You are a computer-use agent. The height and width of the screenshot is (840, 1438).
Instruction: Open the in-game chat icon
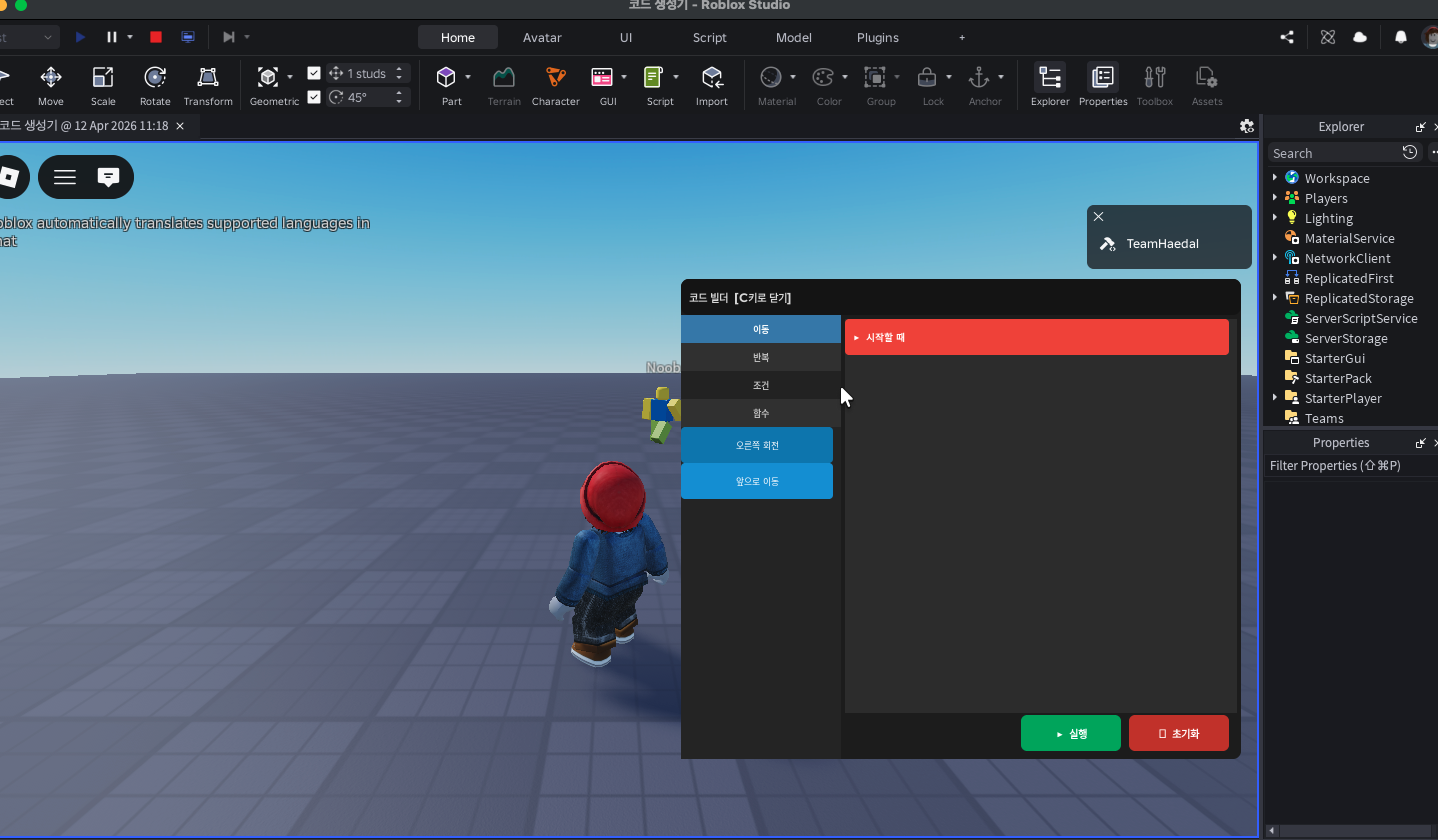108,177
